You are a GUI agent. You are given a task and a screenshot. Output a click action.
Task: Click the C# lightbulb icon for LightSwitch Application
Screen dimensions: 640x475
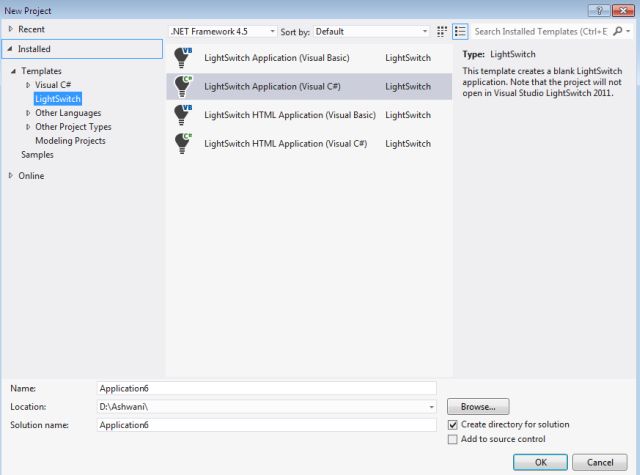(x=182, y=86)
